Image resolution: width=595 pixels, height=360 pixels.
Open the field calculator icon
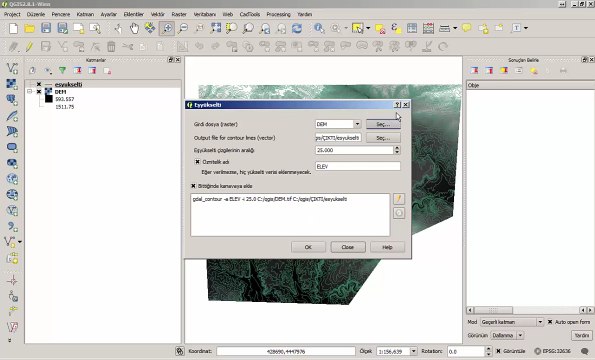pos(428,28)
